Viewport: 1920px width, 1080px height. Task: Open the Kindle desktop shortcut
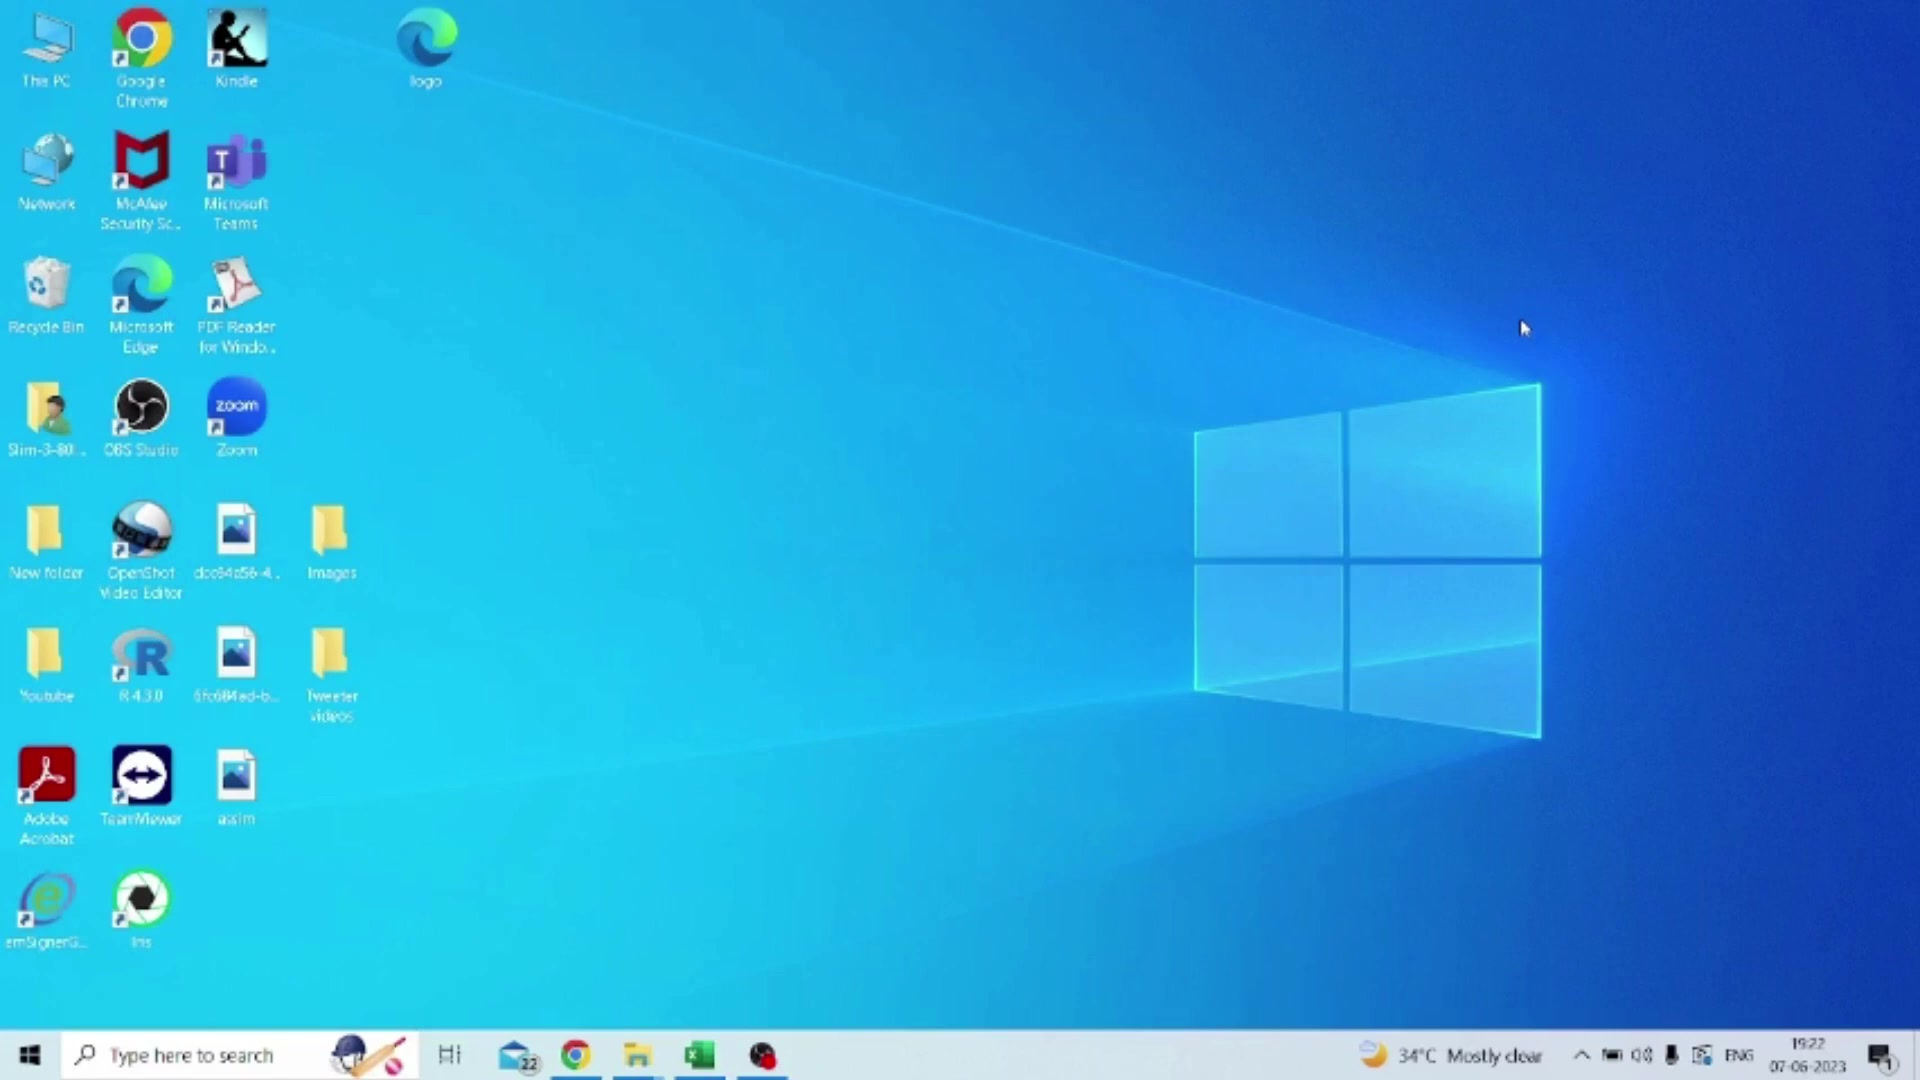pyautogui.click(x=236, y=49)
